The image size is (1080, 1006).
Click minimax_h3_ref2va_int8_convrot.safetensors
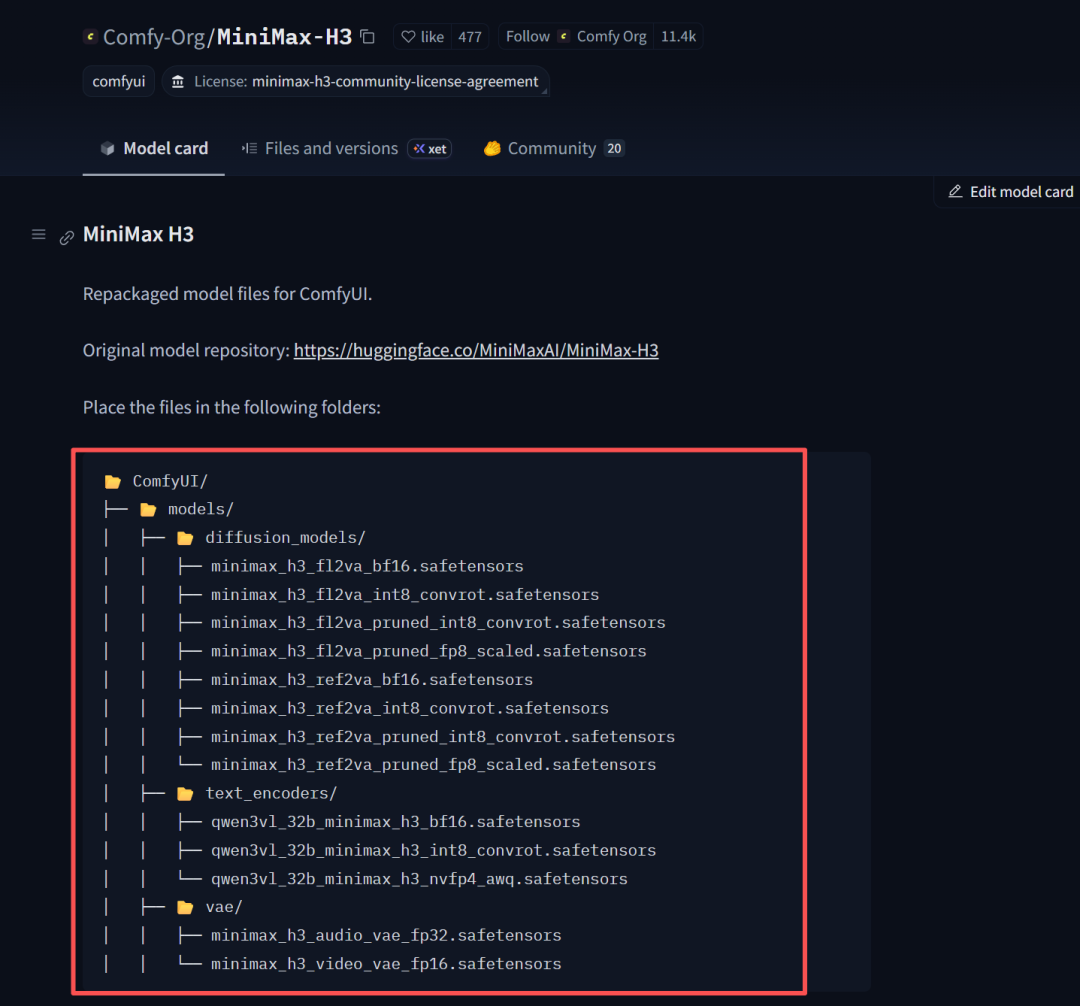(410, 709)
